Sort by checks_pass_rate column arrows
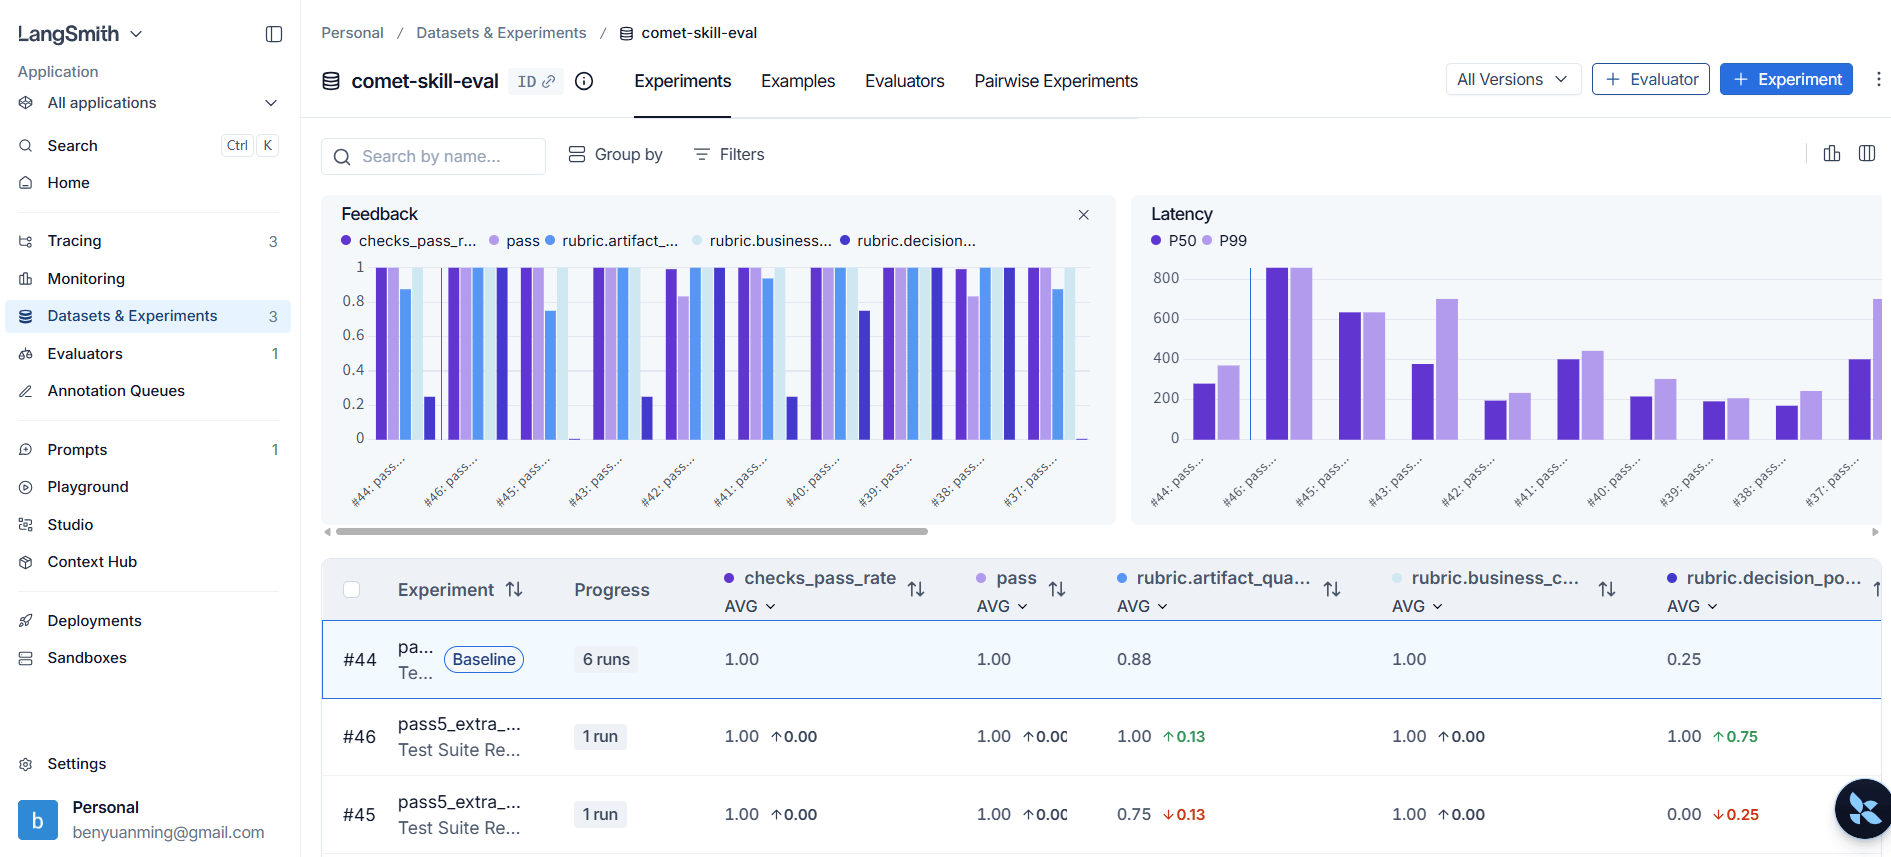This screenshot has width=1891, height=857. pyautogui.click(x=916, y=590)
